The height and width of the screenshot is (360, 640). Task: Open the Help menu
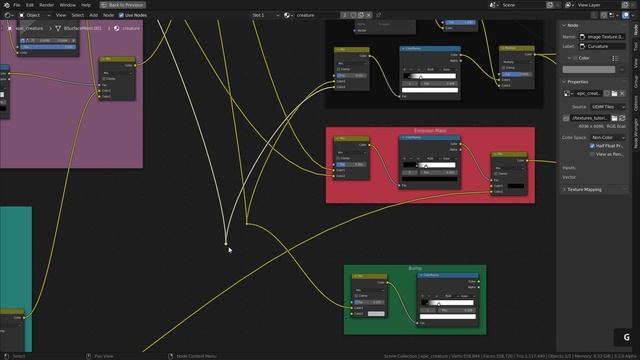86,5
